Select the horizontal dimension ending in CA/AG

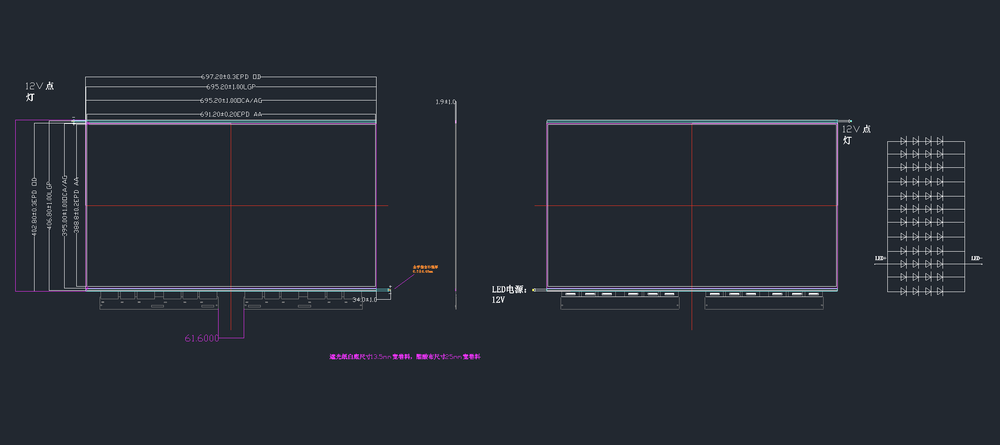[x=231, y=101]
